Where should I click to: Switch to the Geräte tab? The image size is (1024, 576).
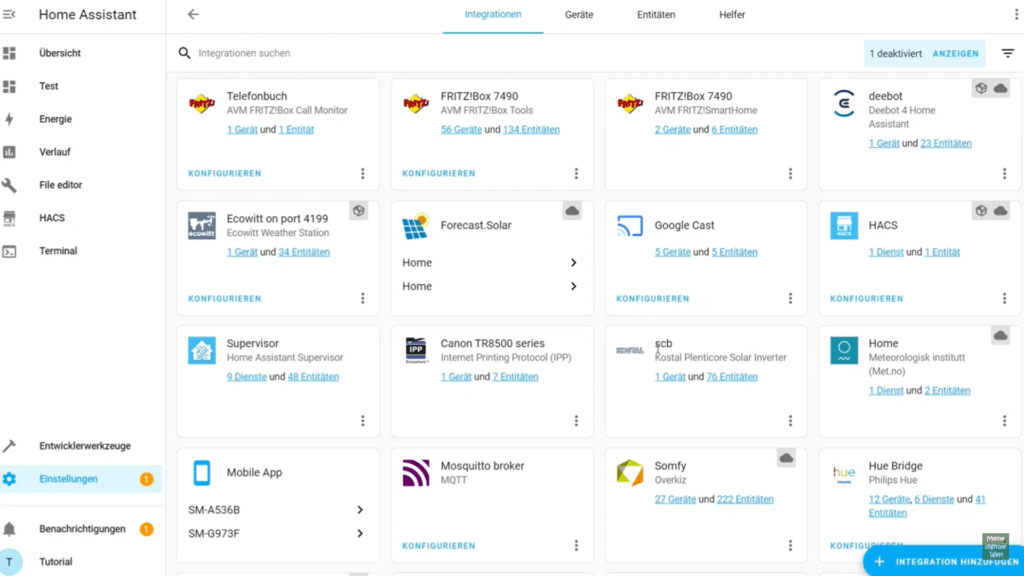[x=579, y=15]
